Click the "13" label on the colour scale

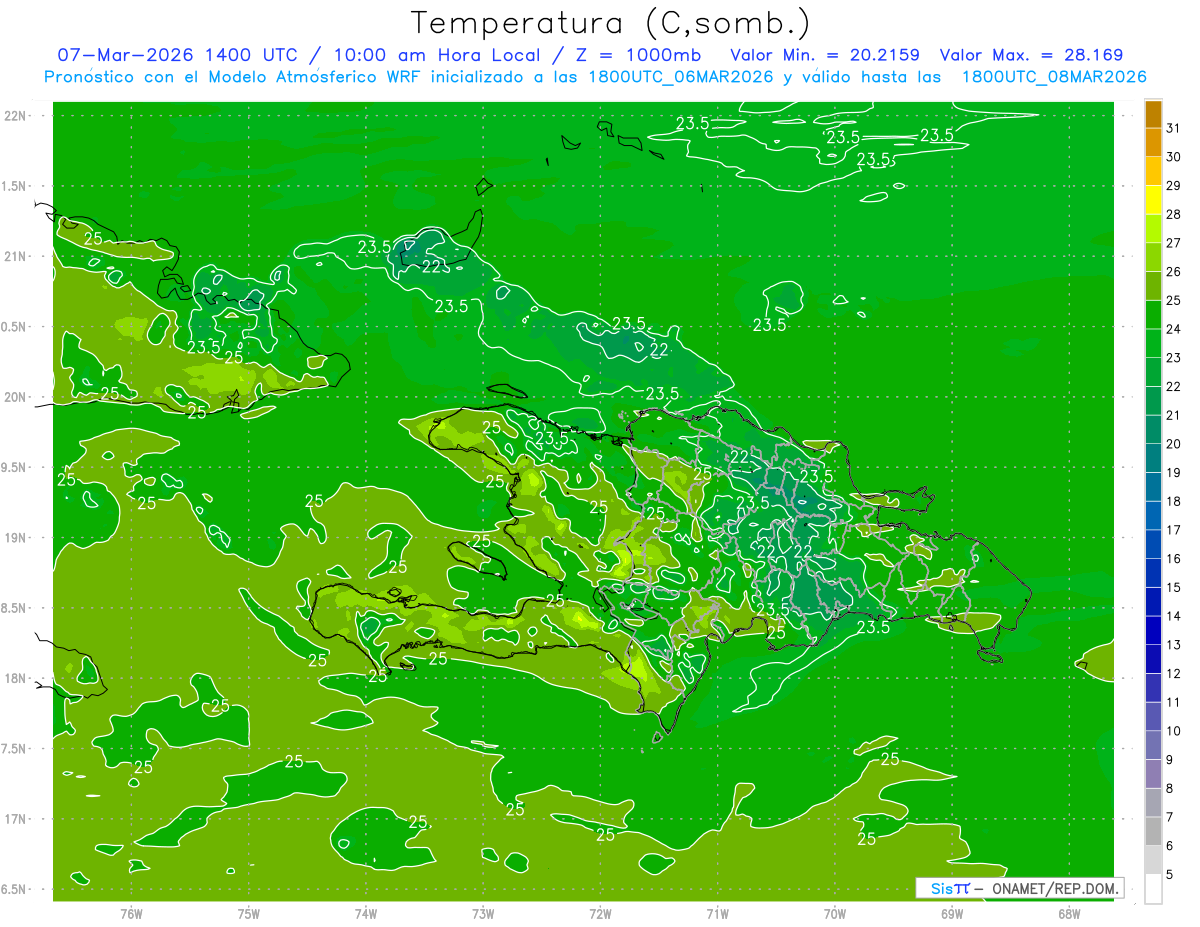pyautogui.click(x=1174, y=645)
